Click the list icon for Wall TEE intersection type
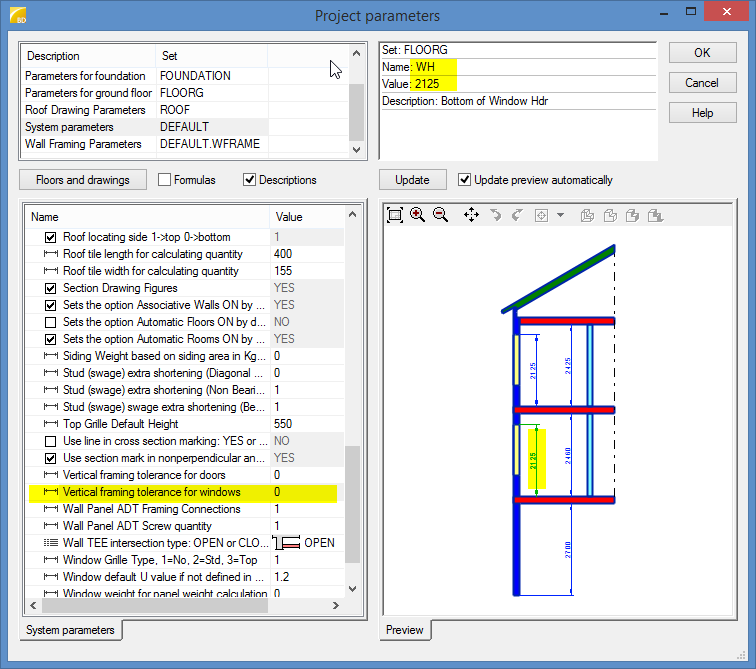756x669 pixels. click(x=50, y=543)
